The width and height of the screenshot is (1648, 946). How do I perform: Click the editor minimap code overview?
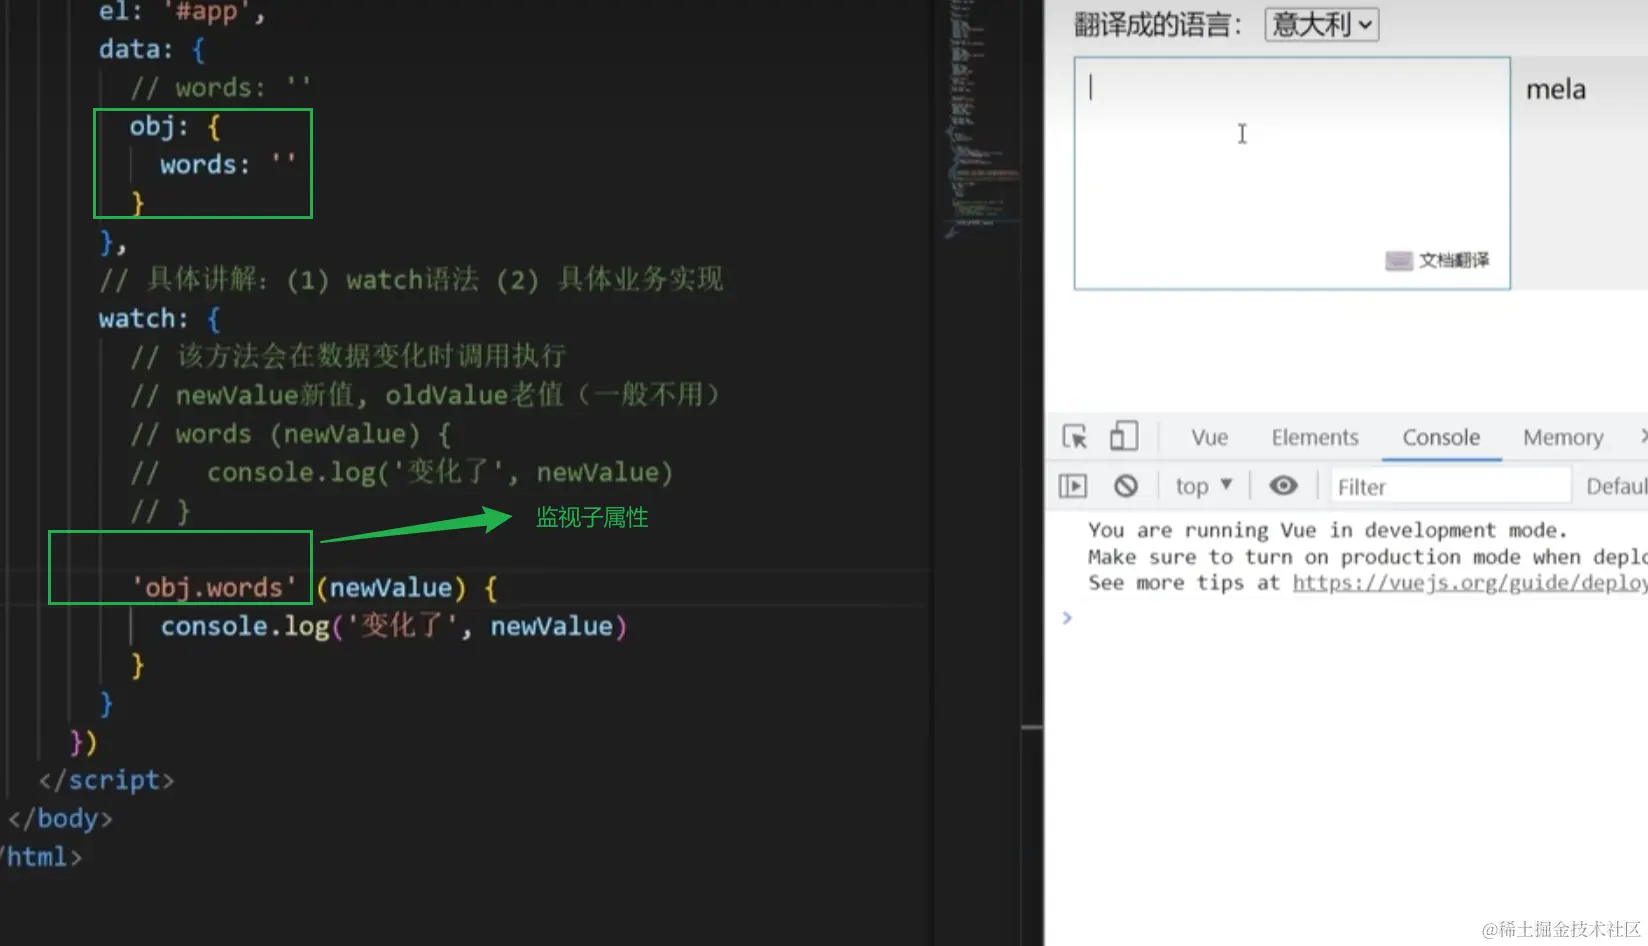point(982,120)
